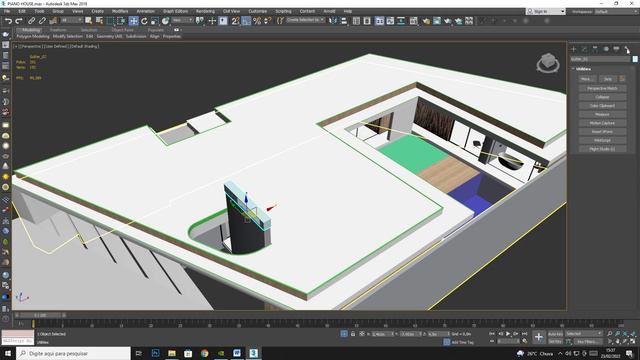Open Chrome from the Windows taskbar
This screenshot has height=360, width=640.
tap(204, 353)
